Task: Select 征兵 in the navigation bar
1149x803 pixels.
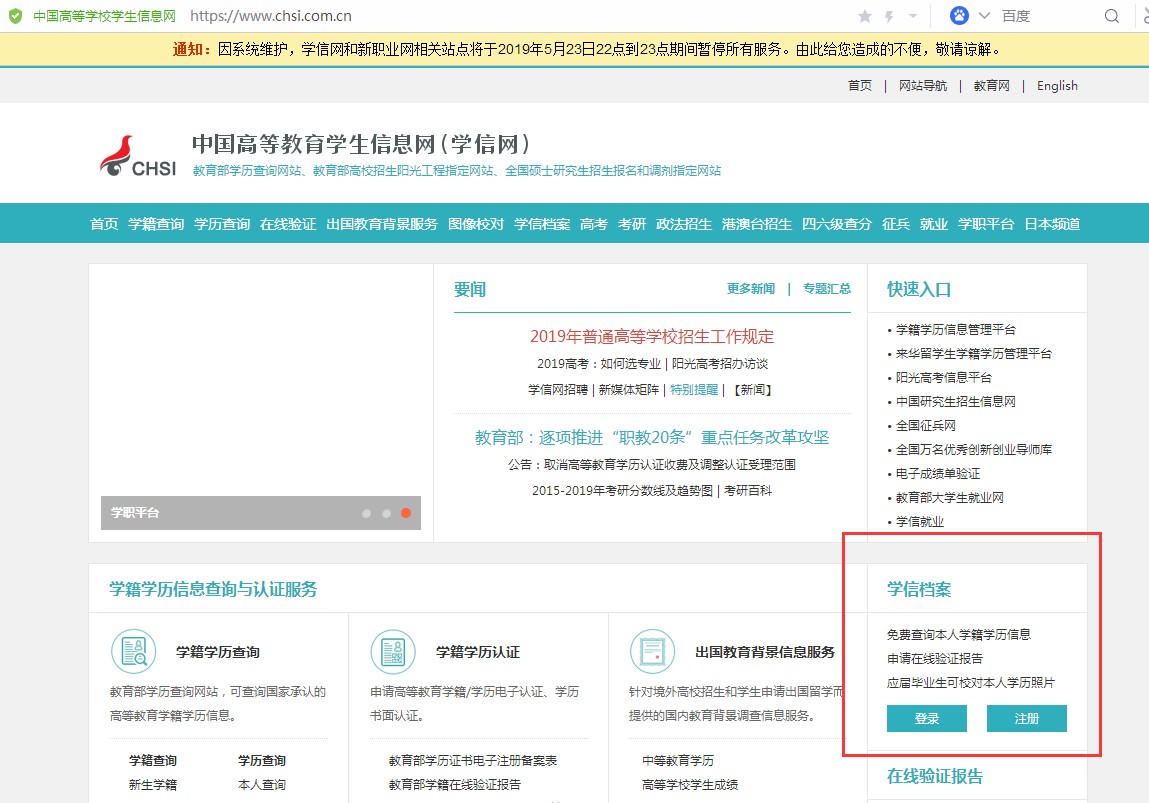Action: click(895, 224)
